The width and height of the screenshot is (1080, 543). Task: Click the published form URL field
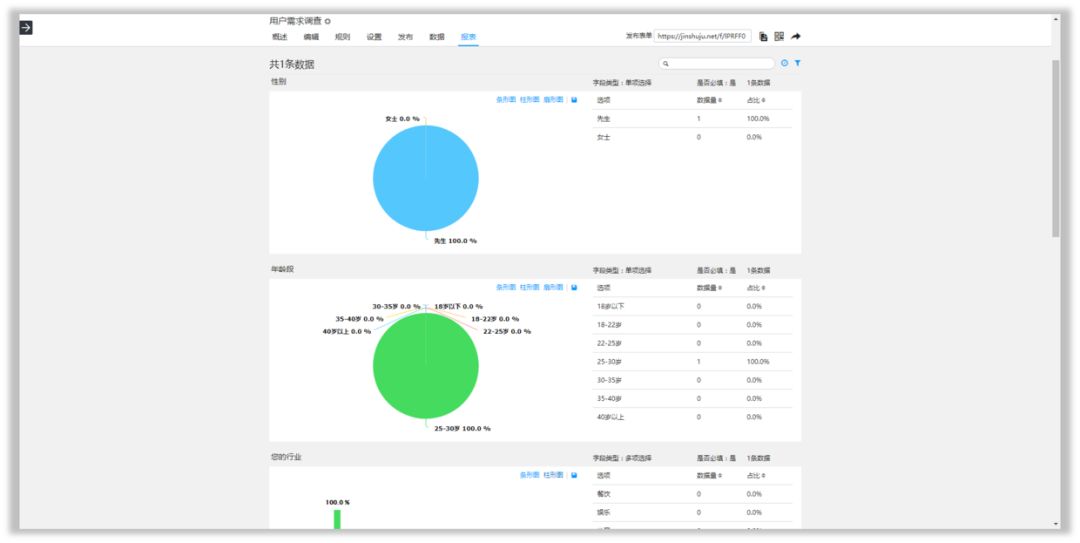(x=702, y=37)
